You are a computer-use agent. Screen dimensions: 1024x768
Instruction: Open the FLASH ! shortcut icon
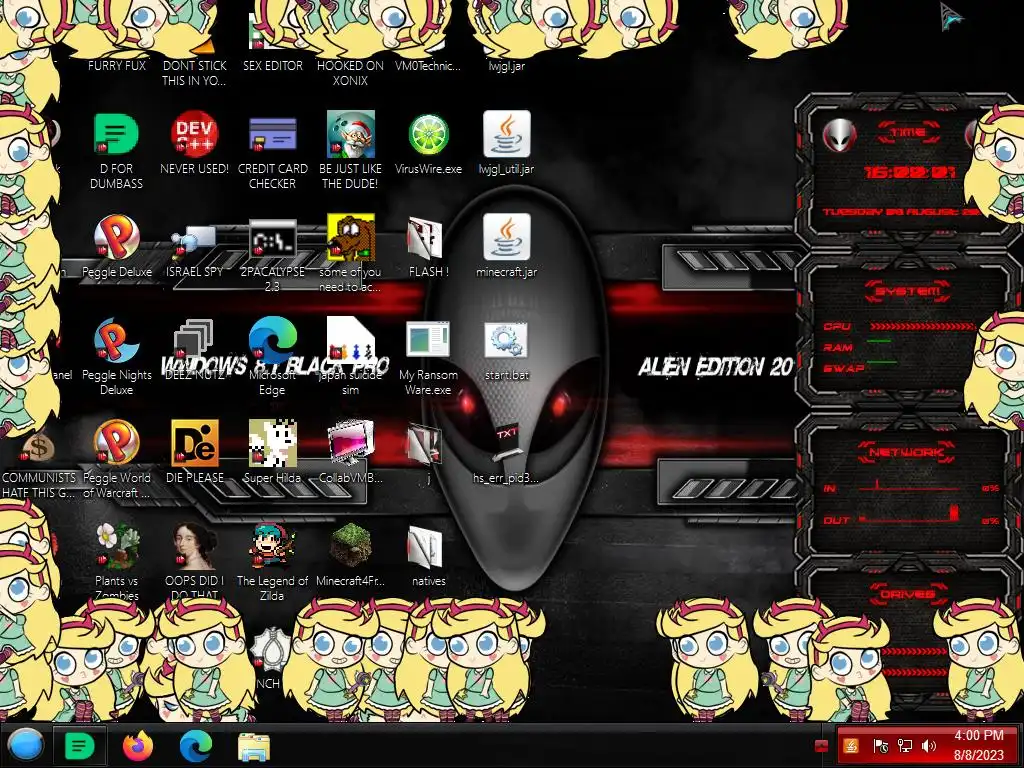[x=425, y=238]
